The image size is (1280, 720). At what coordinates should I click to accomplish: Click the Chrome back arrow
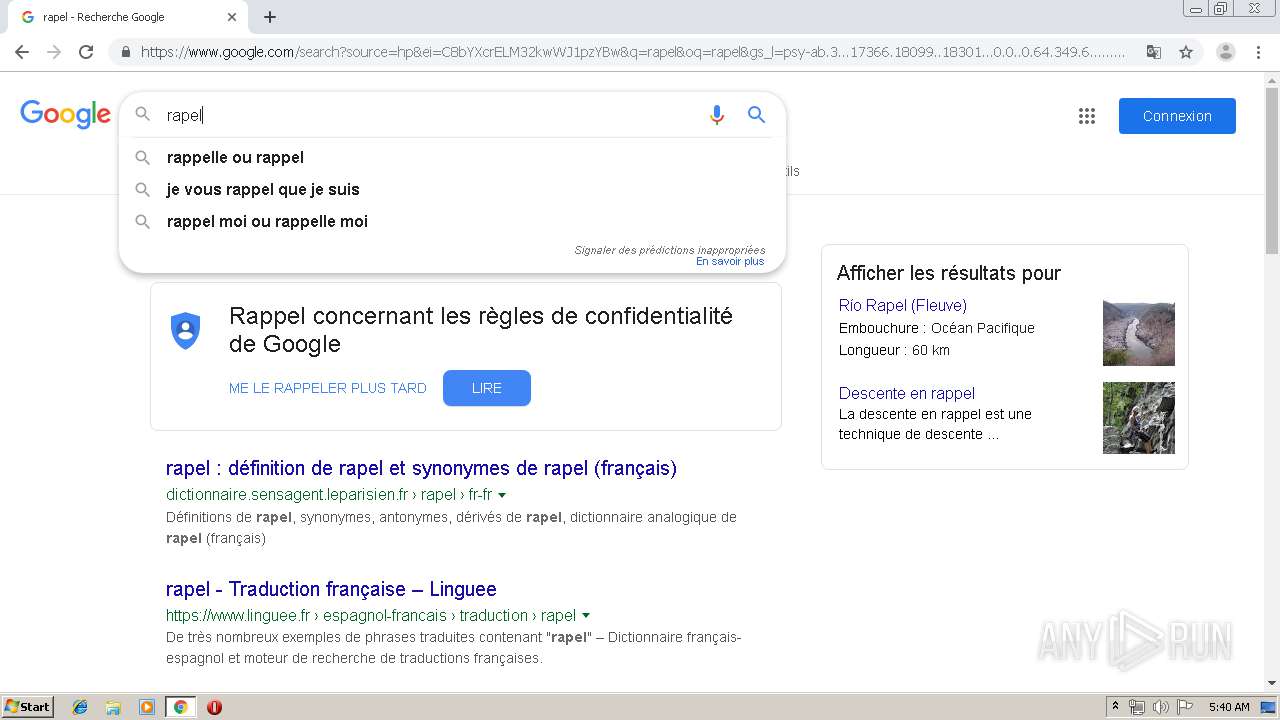point(22,52)
